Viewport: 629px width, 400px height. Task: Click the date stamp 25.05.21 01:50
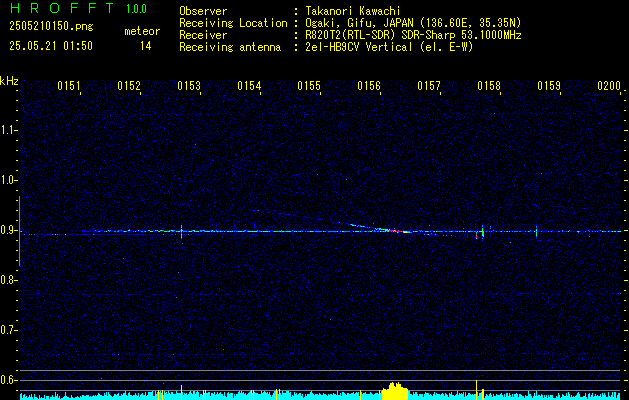(x=51, y=46)
